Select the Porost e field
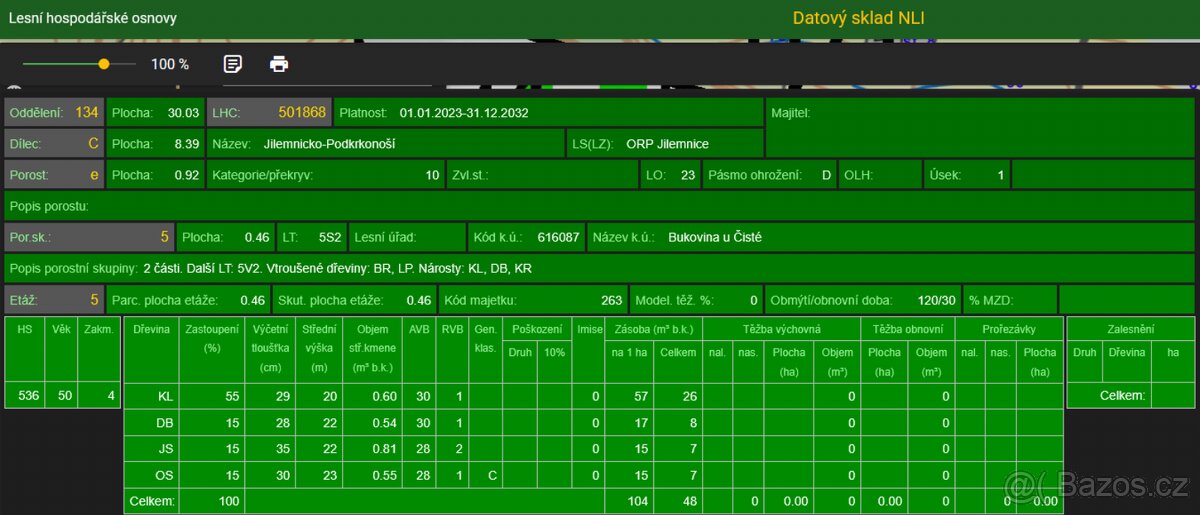Viewport: 1200px width, 515px height. click(x=54, y=175)
